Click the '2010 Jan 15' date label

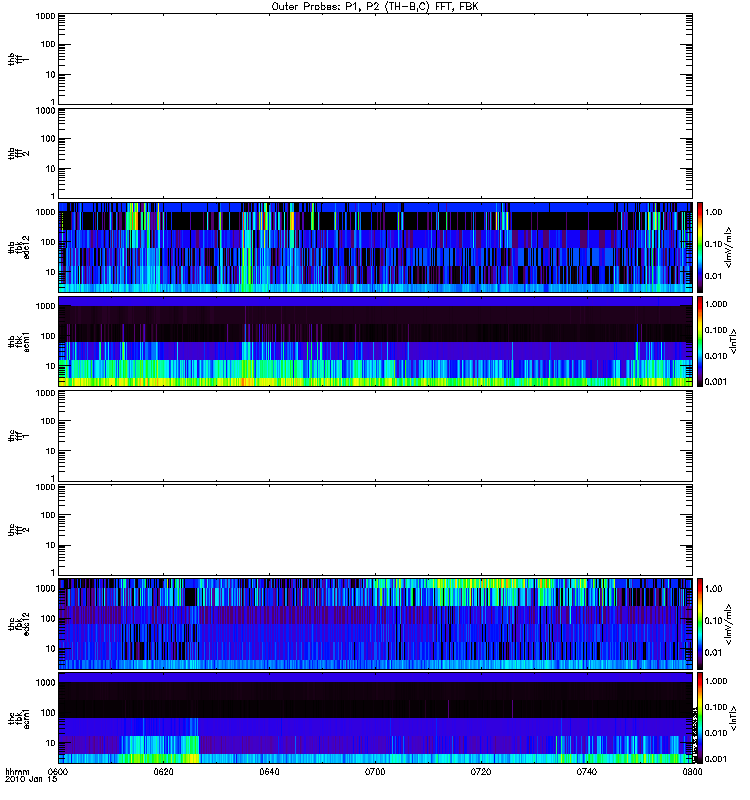[31, 780]
